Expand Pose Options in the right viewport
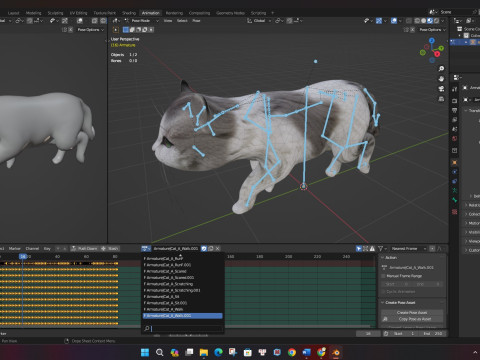Viewport: 480px width, 360px height. 432,30
